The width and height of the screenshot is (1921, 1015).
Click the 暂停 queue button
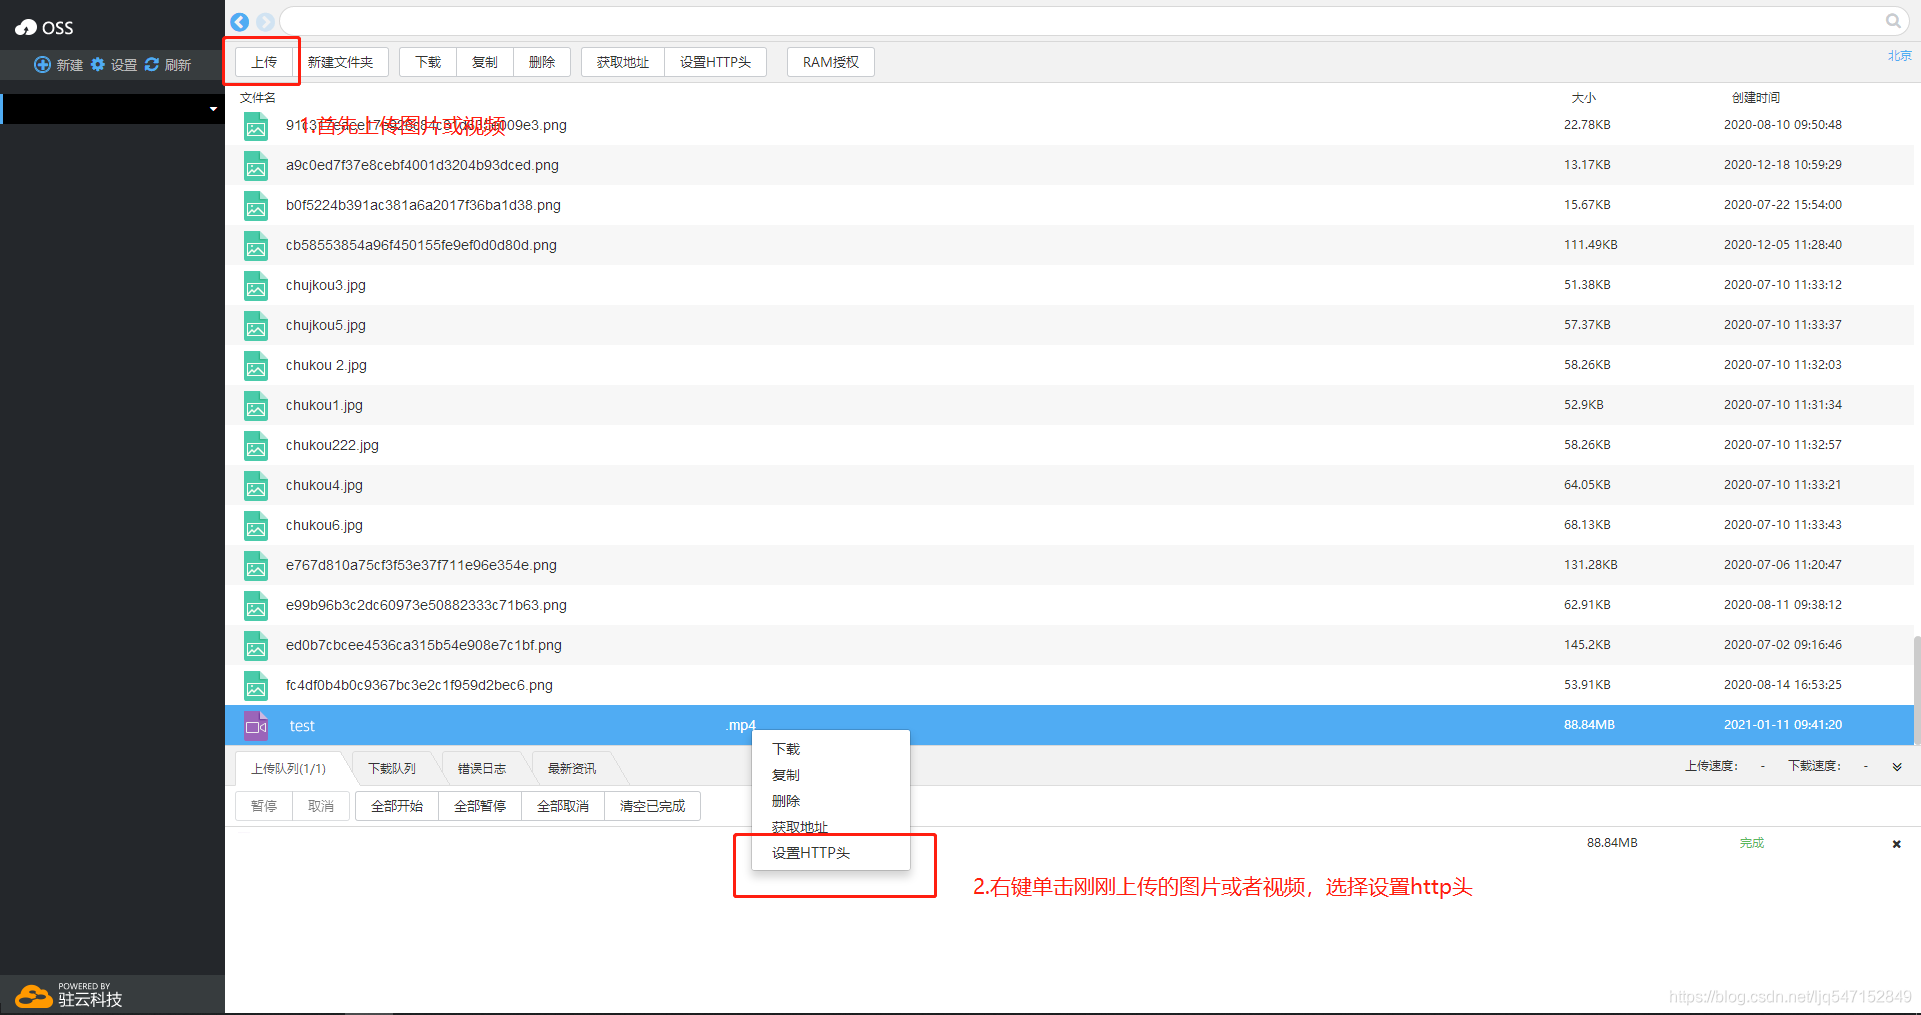pos(264,806)
